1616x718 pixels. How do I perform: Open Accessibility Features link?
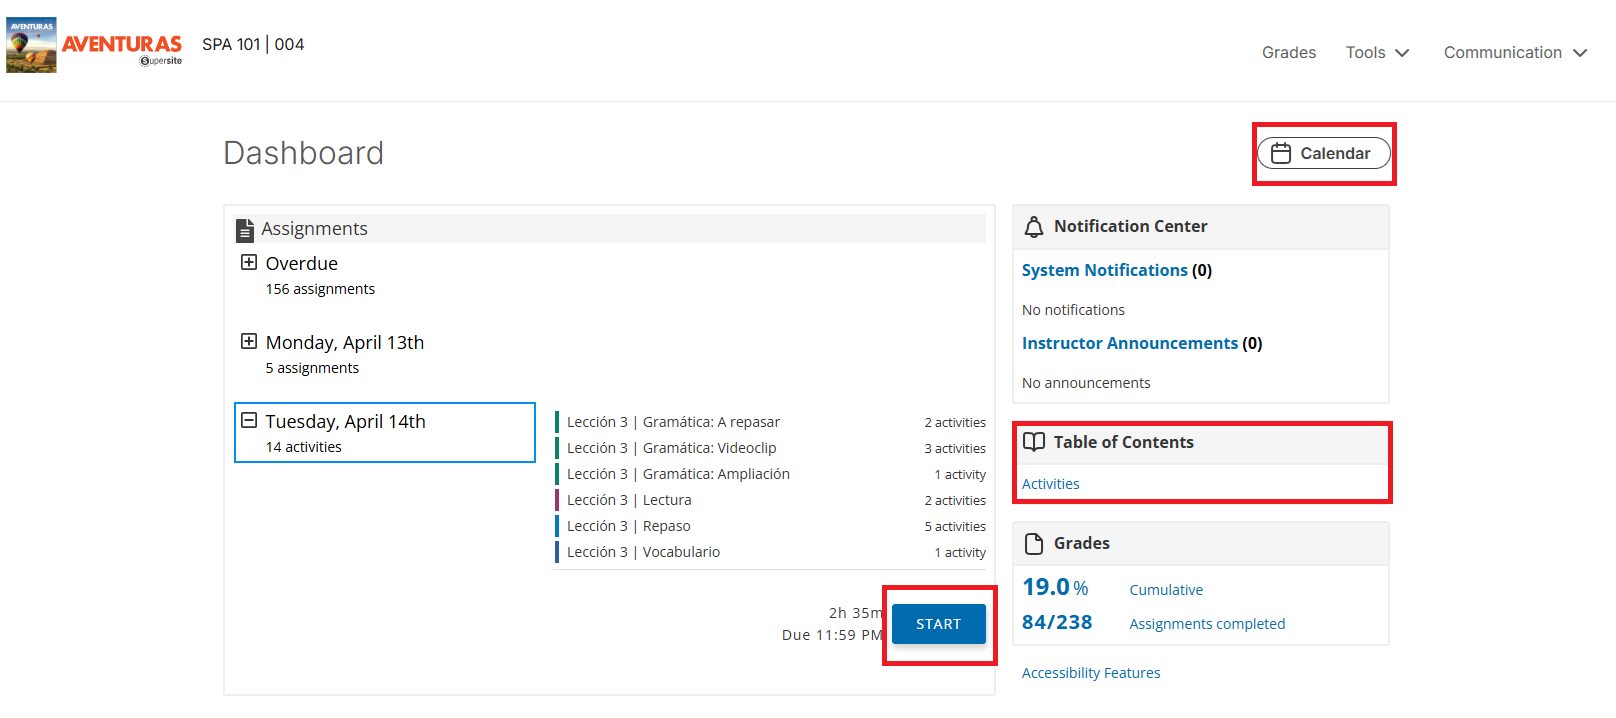click(x=1091, y=673)
